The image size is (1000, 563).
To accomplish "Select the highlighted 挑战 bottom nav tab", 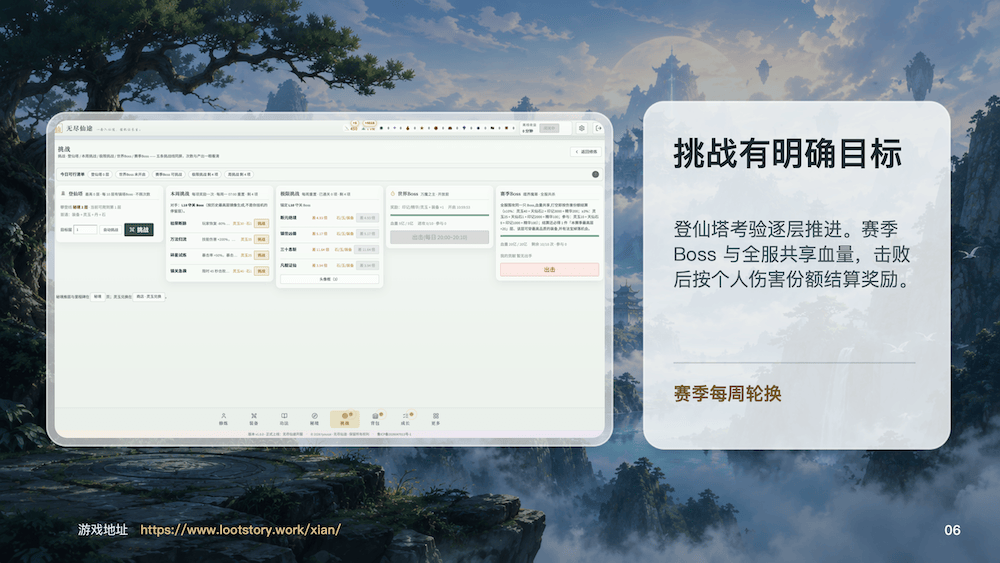I will 344,419.
